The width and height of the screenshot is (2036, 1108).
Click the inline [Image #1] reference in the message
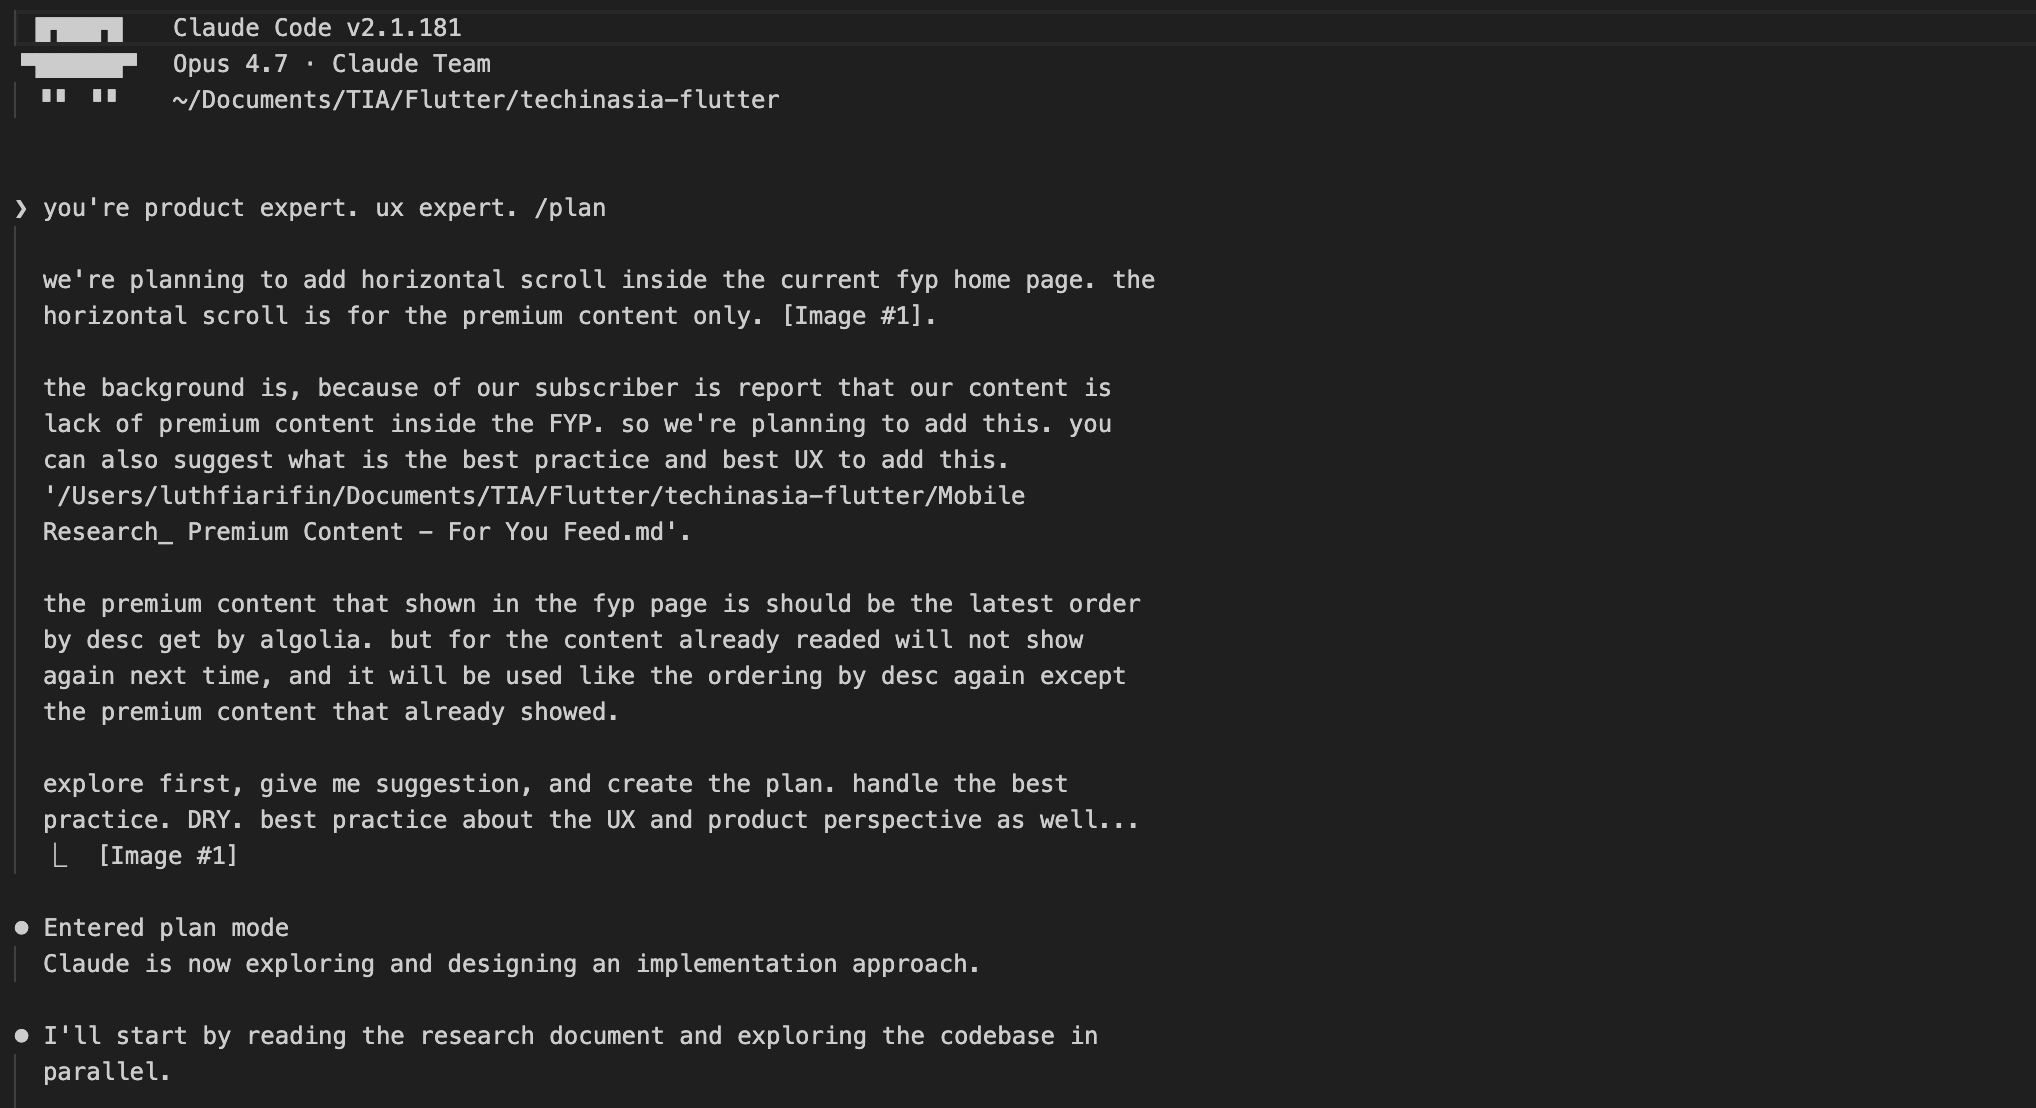coord(858,316)
